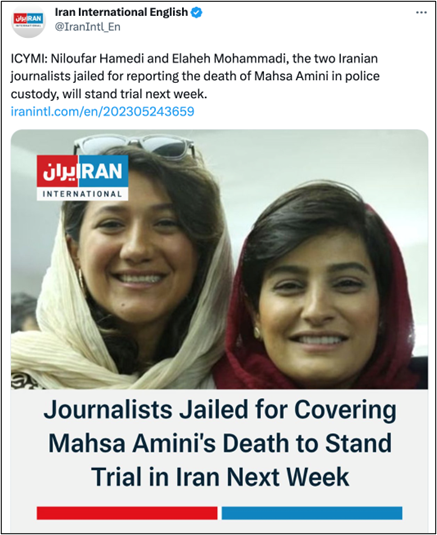Click the red bar below the headline
Screen dimensions: 437x535
pos(127,513)
